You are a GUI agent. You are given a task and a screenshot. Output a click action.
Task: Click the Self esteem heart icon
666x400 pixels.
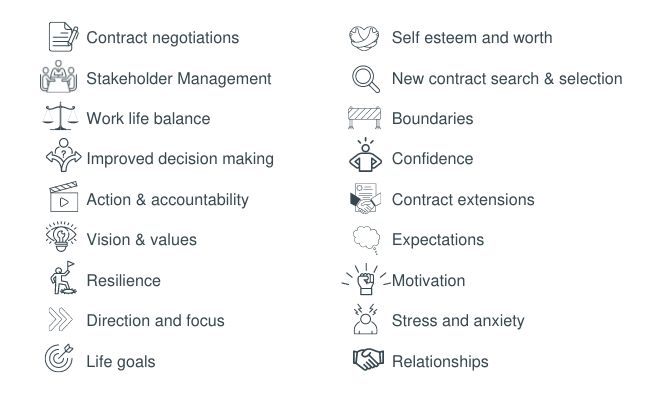point(364,37)
